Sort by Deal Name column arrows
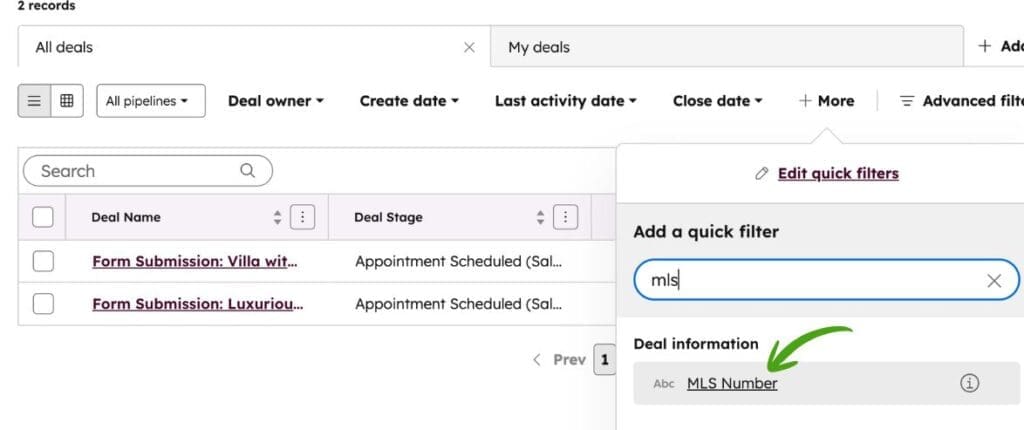Image resolution: width=1024 pixels, height=430 pixels. pyautogui.click(x=278, y=217)
